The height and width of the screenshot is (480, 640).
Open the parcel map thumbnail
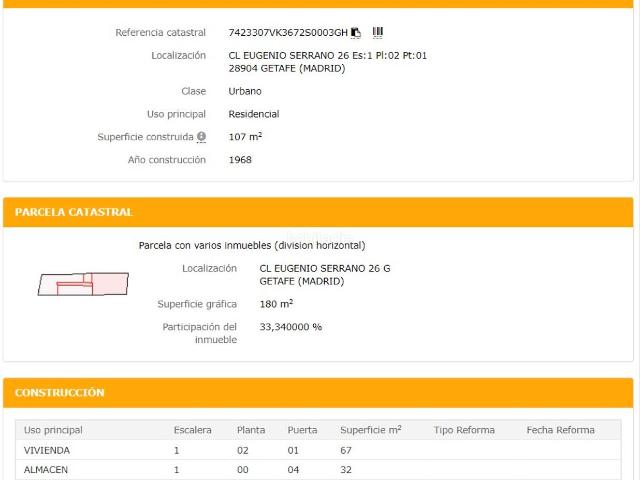pos(83,284)
